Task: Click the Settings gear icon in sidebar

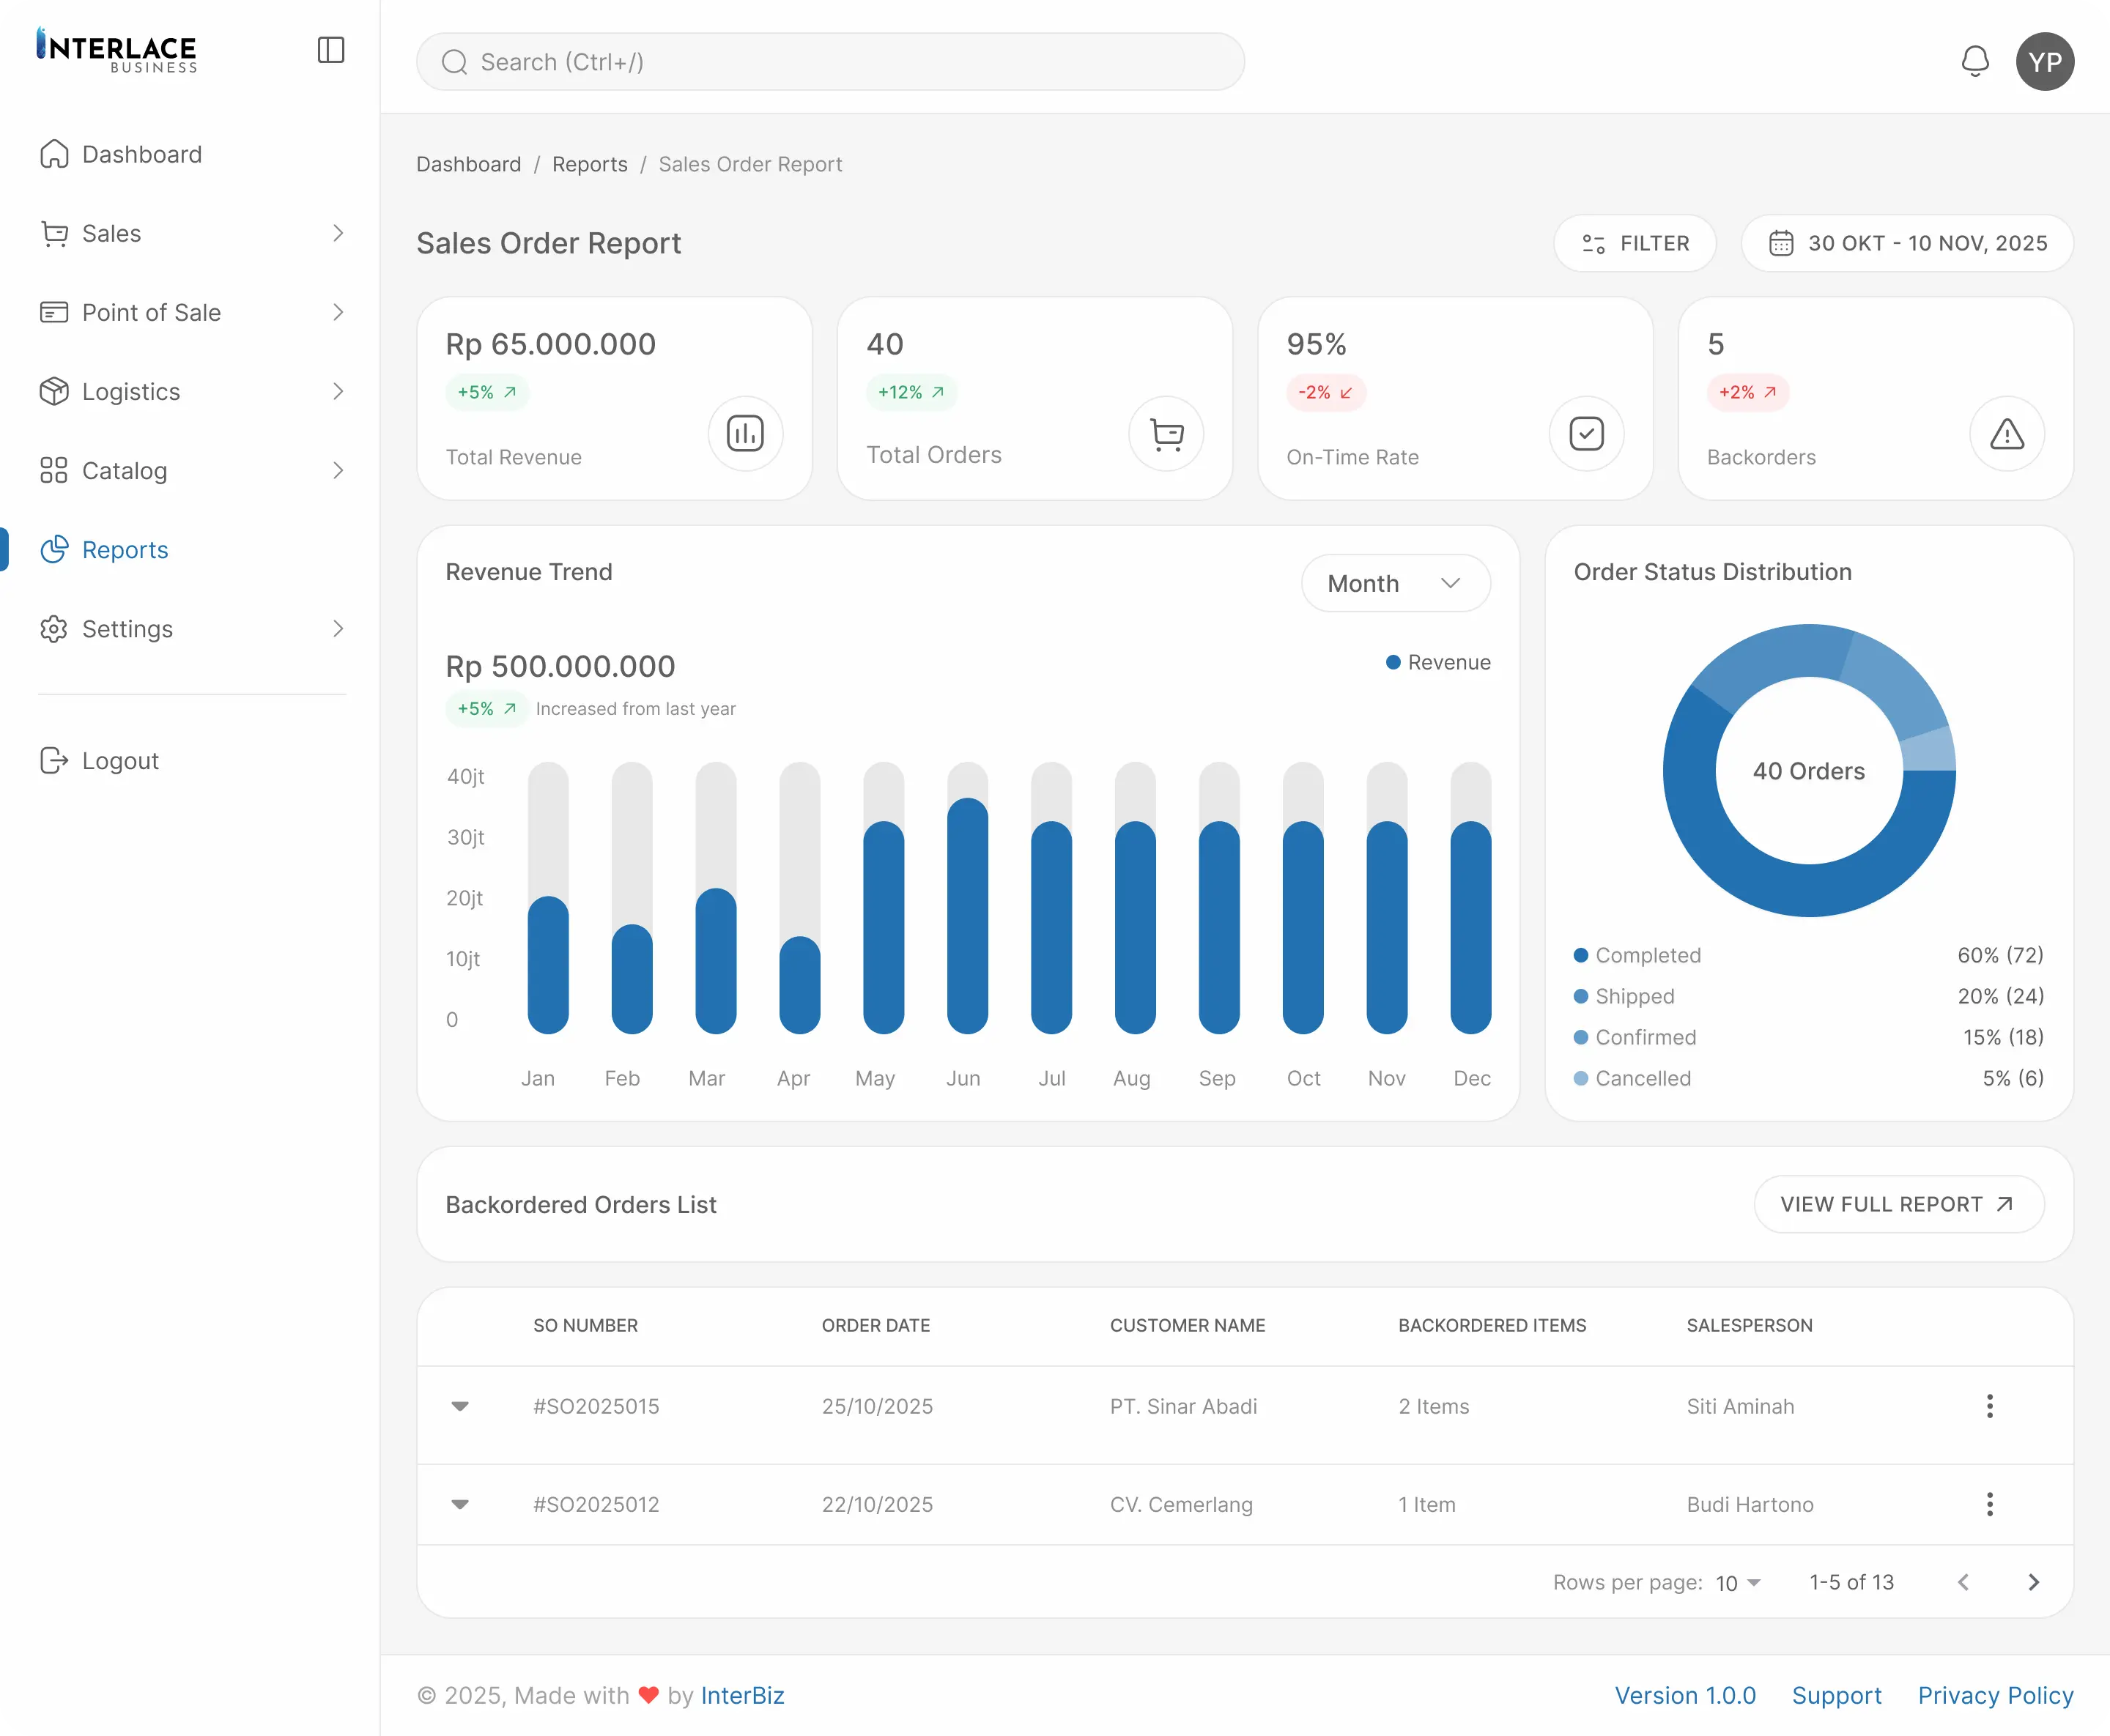Action: click(54, 629)
